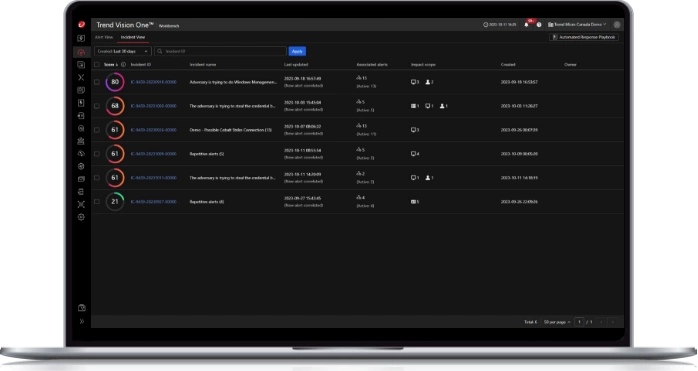Click the X-shaped icon in left sidebar
The width and height of the screenshot is (698, 371).
pos(81,77)
